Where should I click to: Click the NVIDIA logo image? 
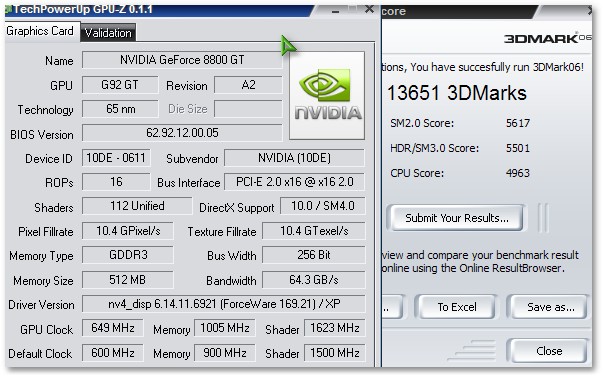pos(327,95)
